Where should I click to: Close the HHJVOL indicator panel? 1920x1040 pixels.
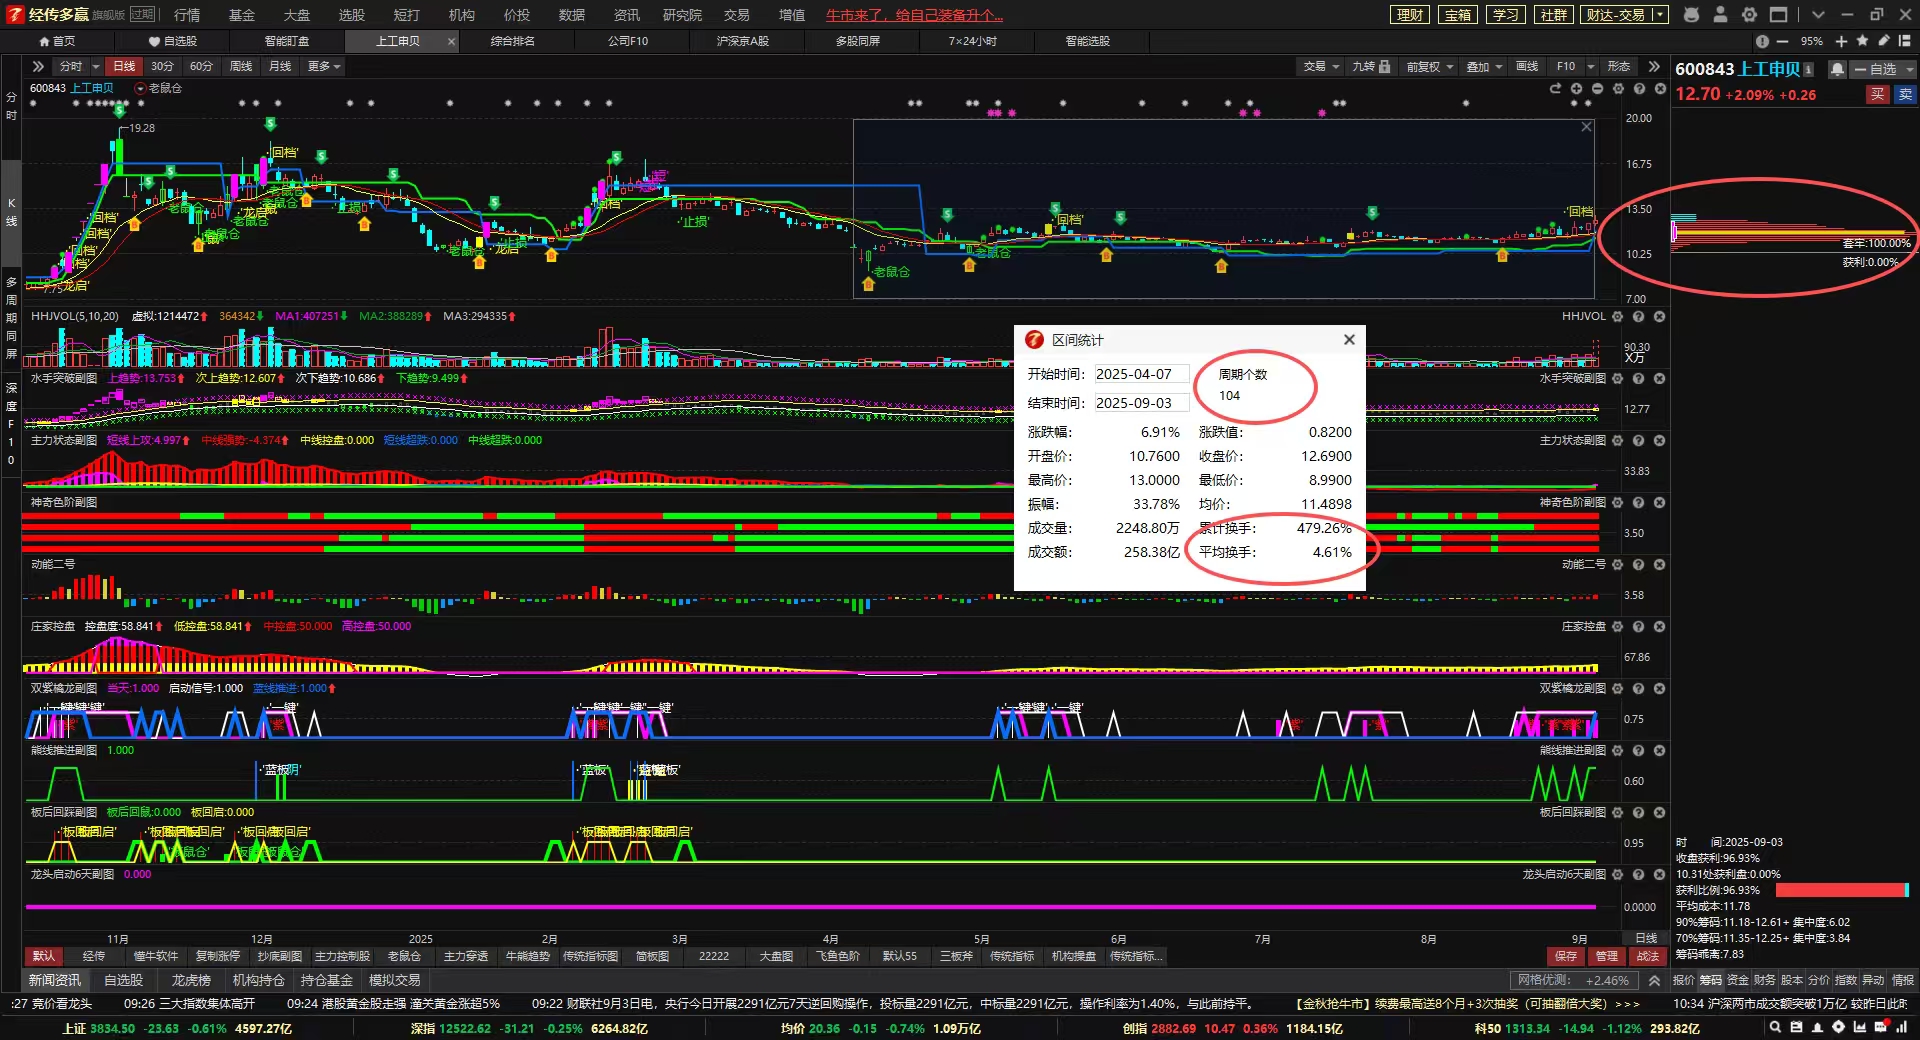click(1660, 316)
